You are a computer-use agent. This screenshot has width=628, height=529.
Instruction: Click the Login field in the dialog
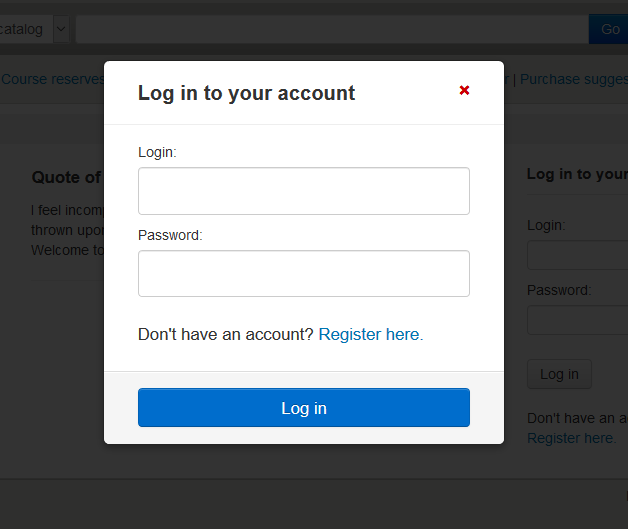point(303,191)
